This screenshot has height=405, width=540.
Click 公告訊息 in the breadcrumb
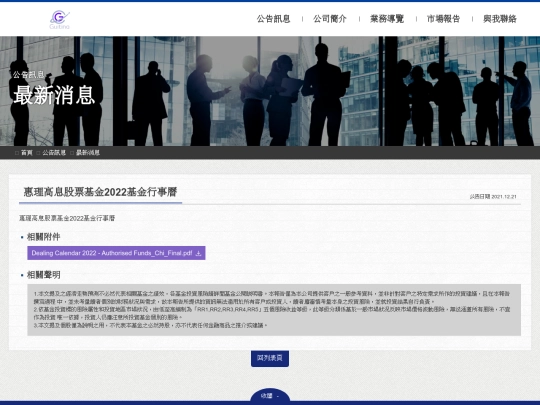[x=54, y=153]
